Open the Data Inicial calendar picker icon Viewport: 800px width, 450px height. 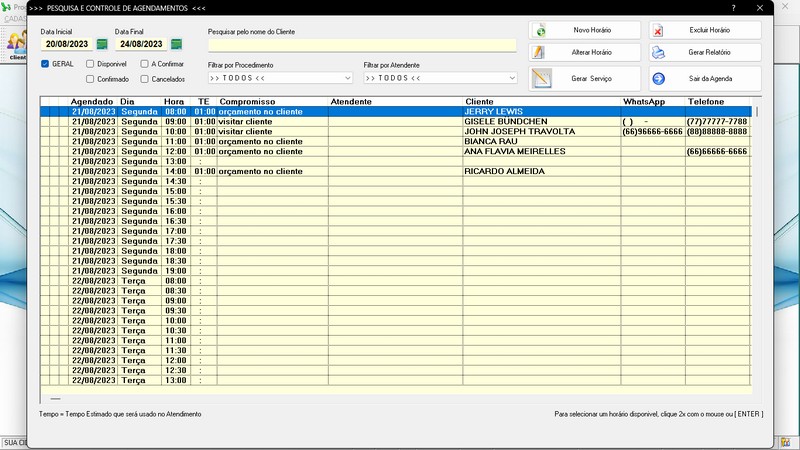[x=102, y=44]
